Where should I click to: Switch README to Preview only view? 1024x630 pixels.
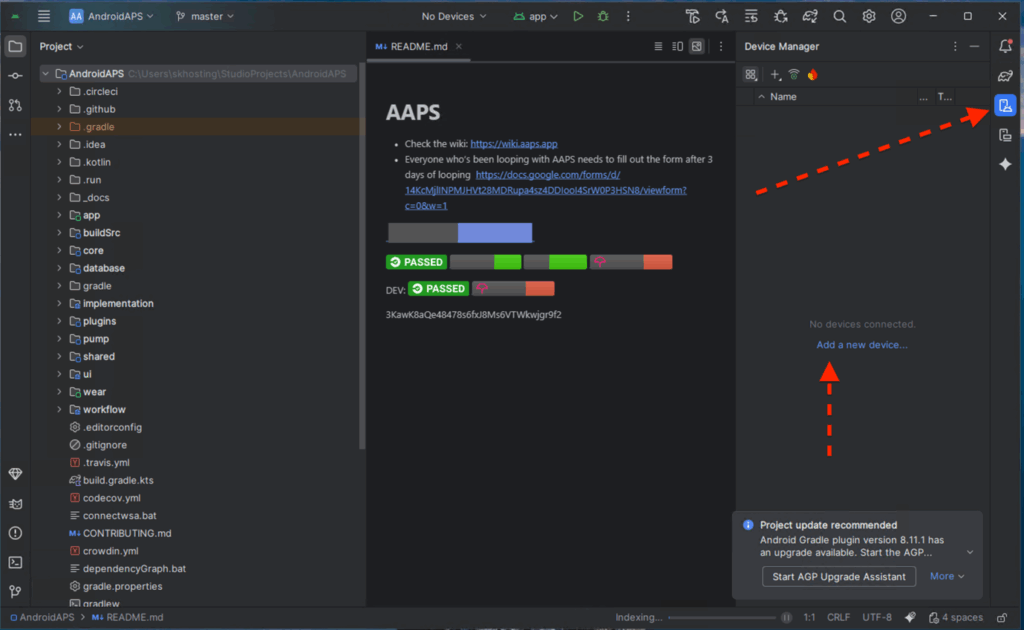(x=697, y=46)
